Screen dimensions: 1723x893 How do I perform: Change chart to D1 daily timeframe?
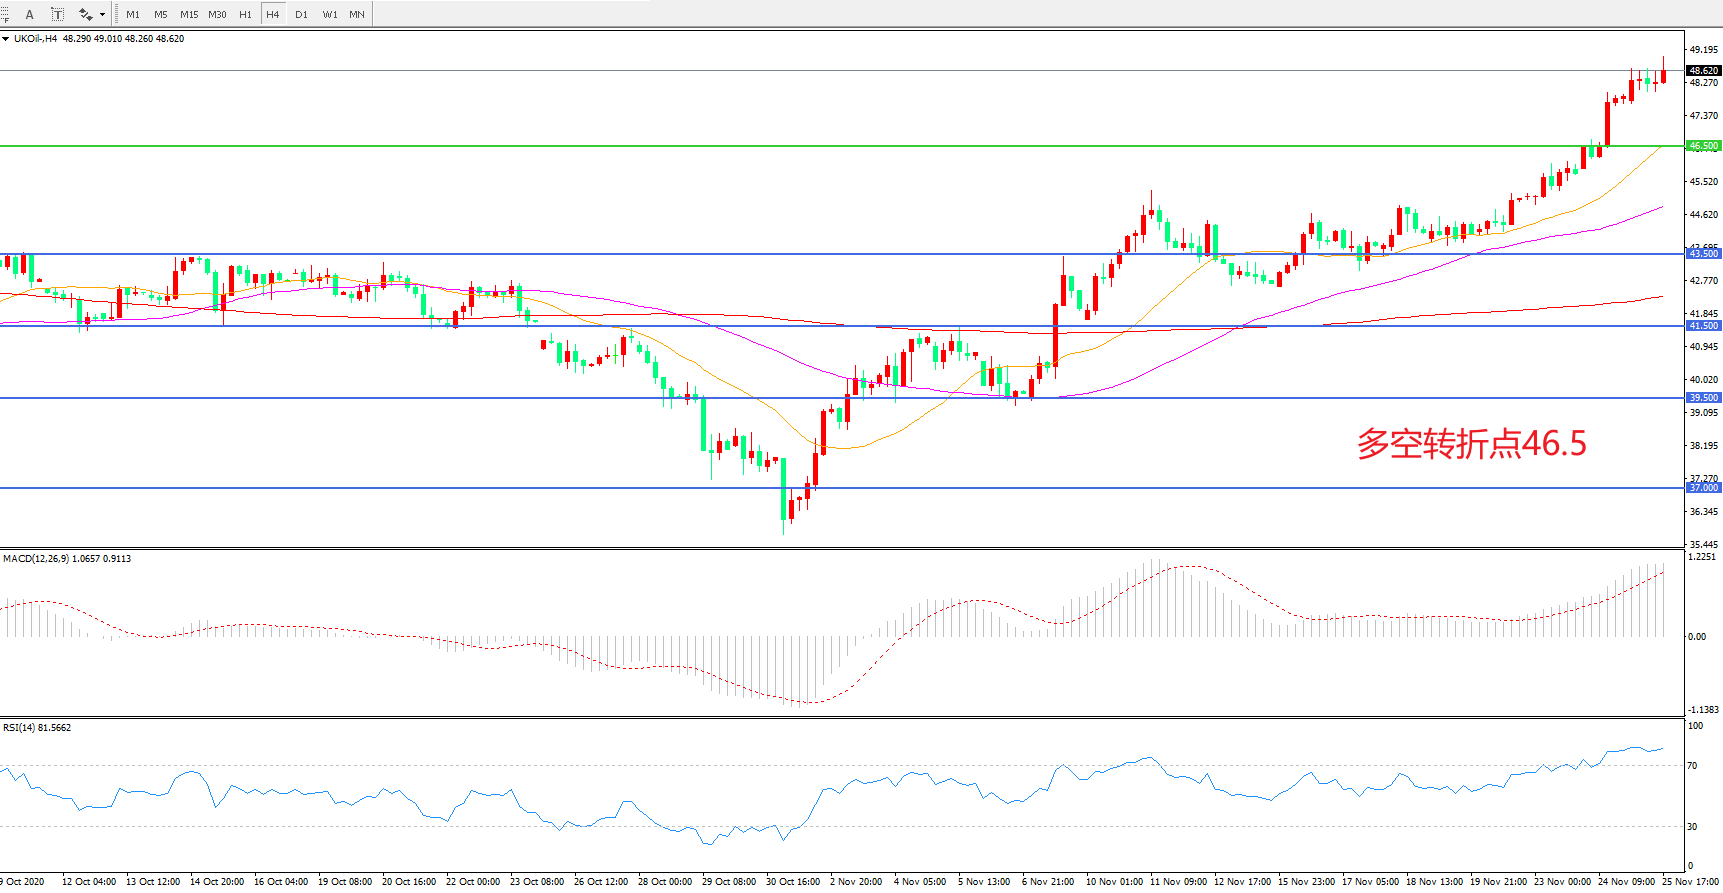(301, 14)
